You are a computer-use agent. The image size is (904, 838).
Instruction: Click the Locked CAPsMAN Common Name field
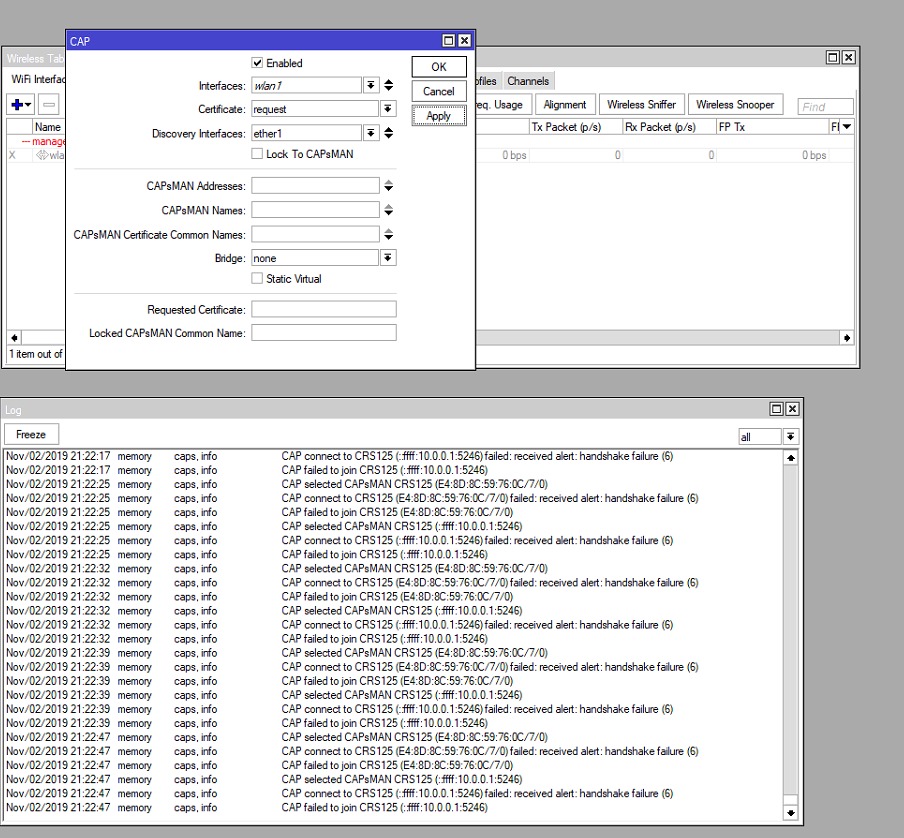pos(323,333)
